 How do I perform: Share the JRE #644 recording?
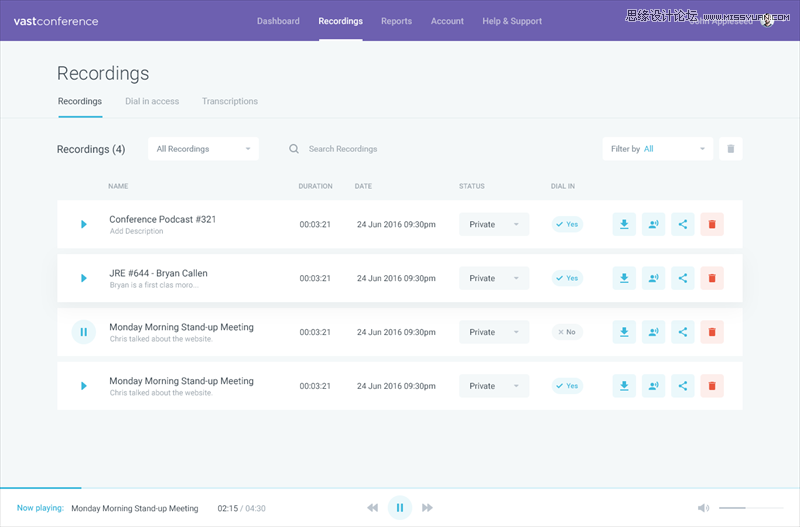(x=683, y=278)
